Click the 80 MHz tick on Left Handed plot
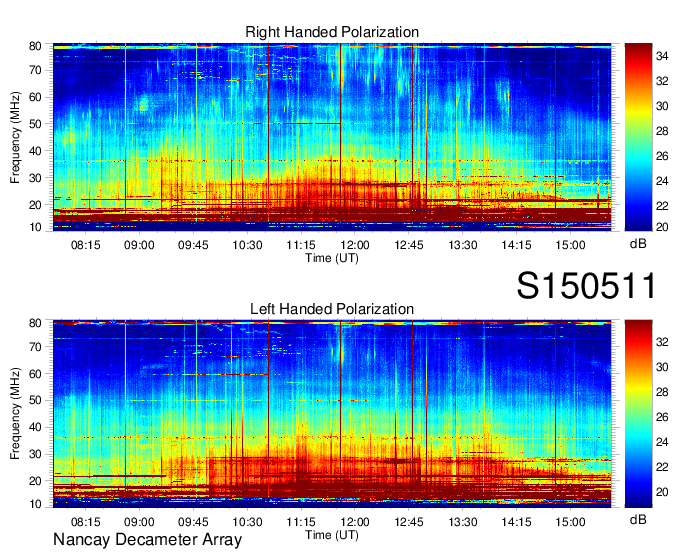Viewport: 680px width, 552px height. 35,323
